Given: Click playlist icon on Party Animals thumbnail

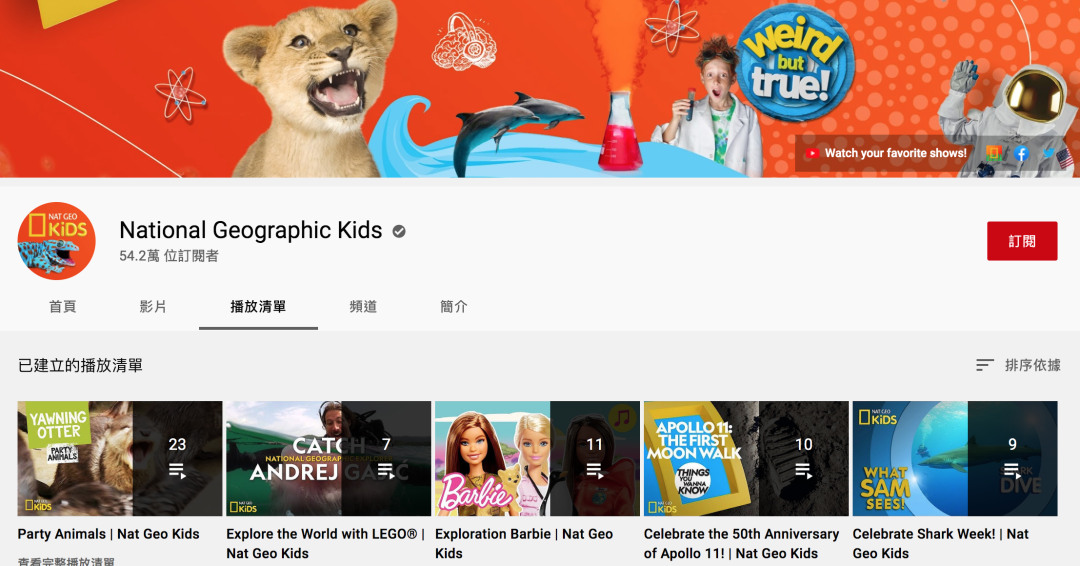Looking at the screenshot, I should tap(177, 471).
